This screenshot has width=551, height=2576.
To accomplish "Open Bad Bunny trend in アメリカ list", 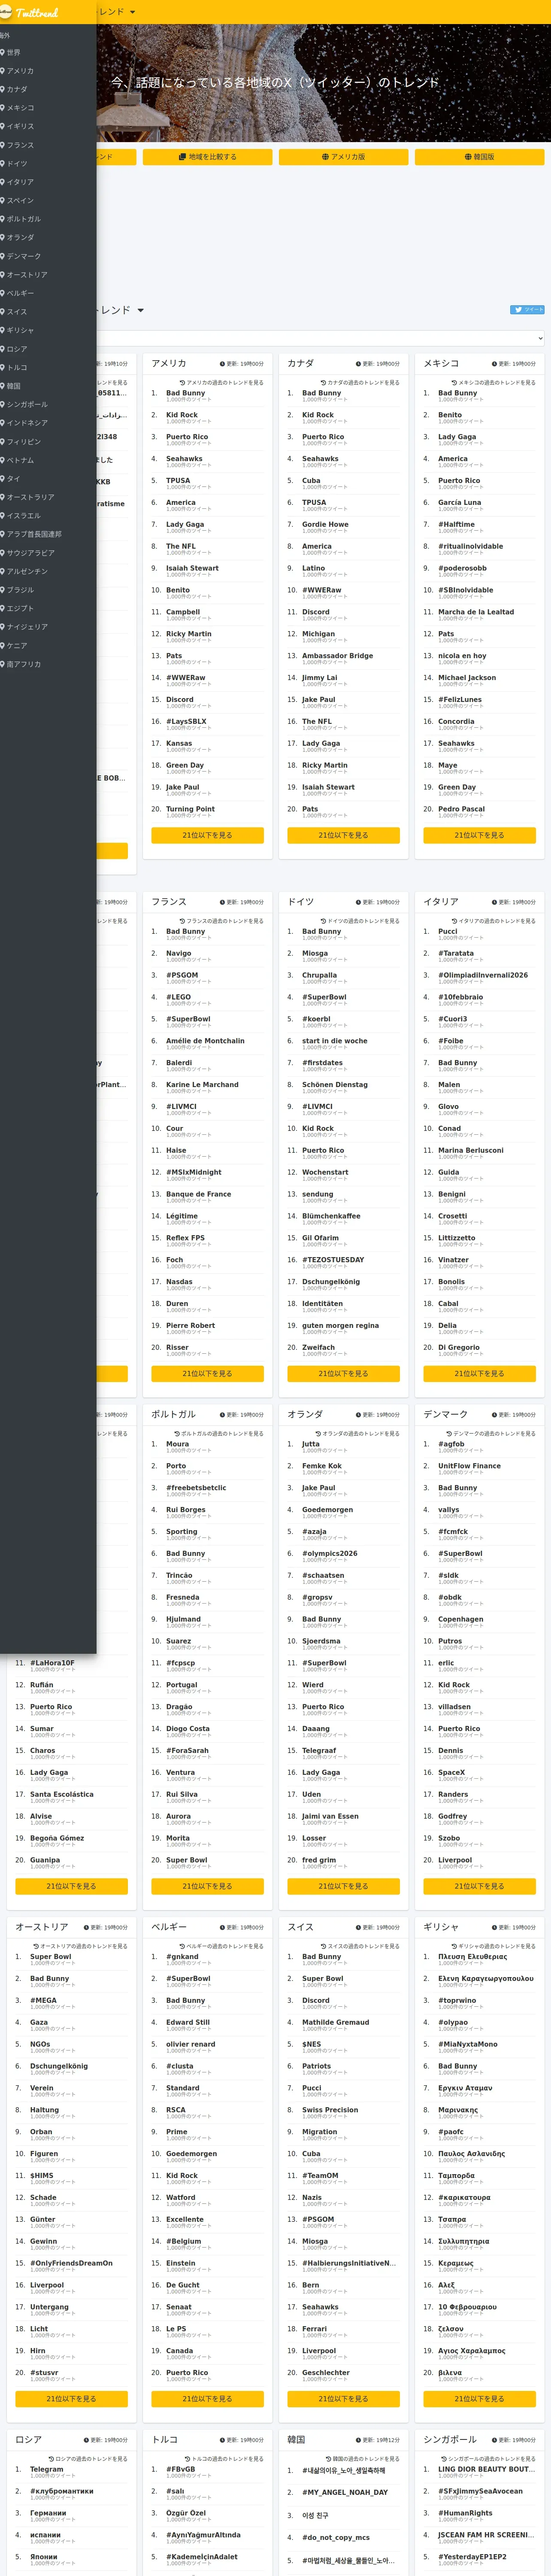I will [185, 393].
